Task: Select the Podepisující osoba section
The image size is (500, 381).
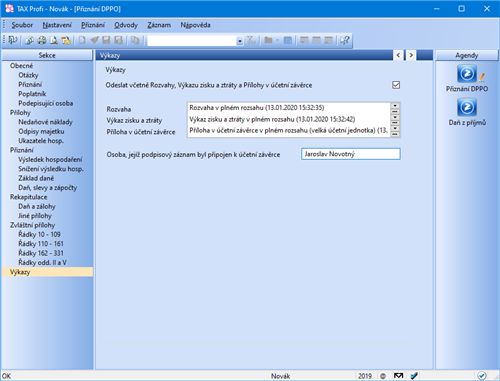Action: [46, 103]
